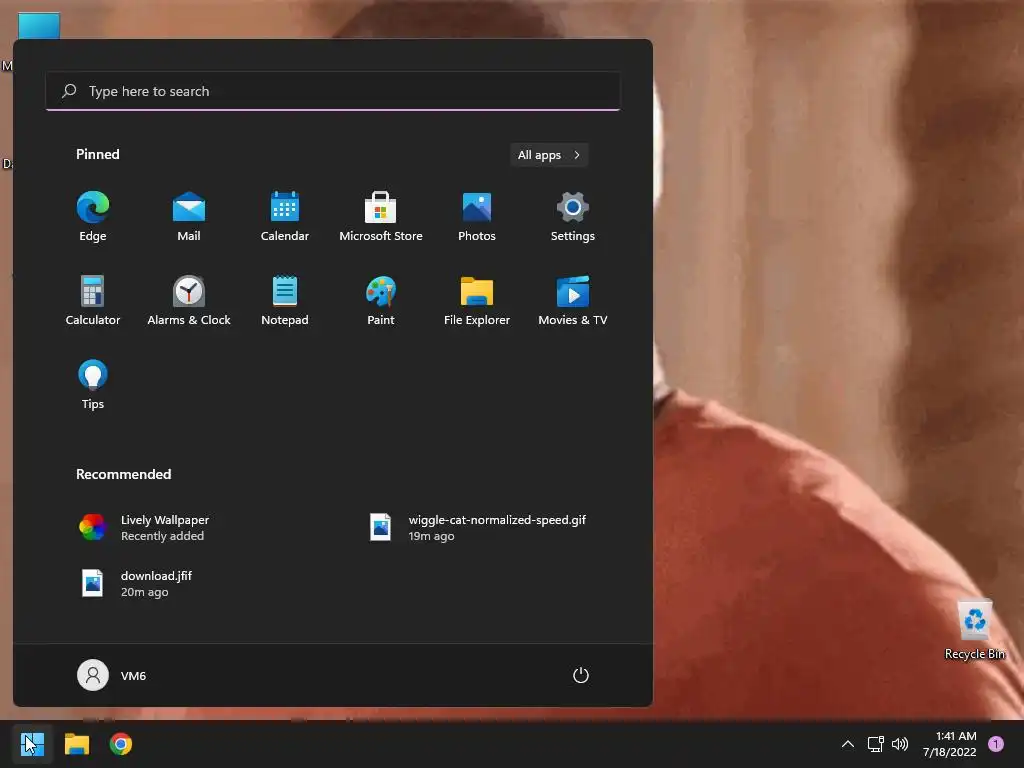Open the Calendar app

[x=285, y=216]
